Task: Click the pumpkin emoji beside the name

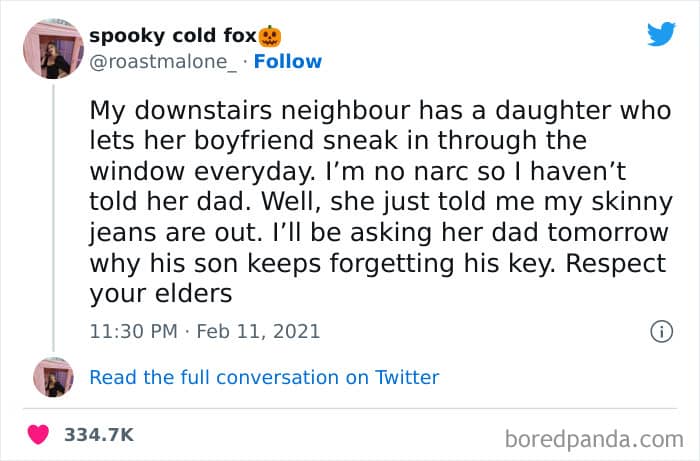Action: 270,36
